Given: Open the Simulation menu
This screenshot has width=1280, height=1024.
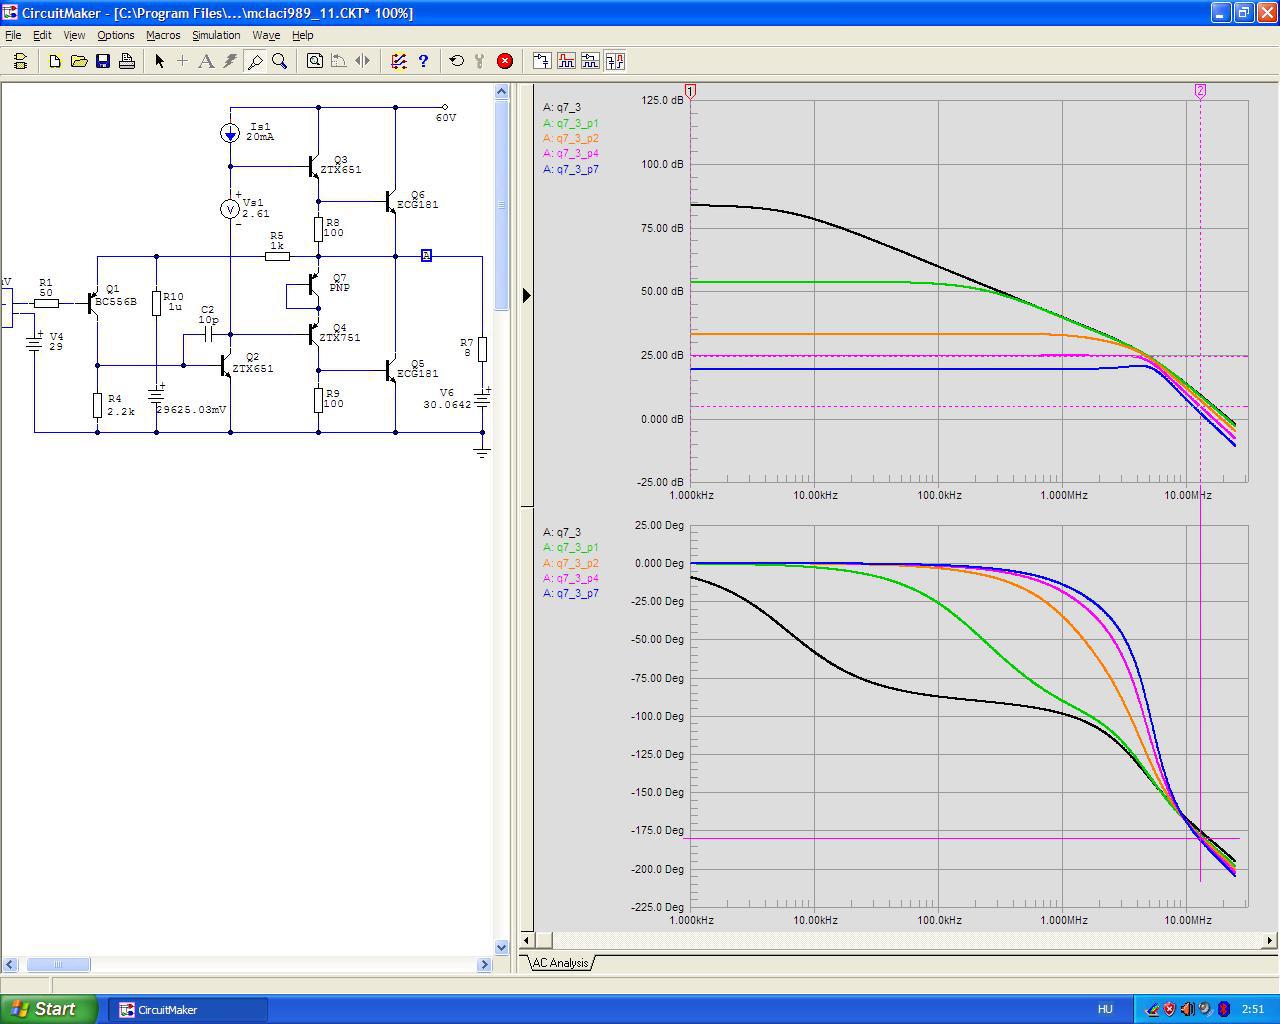Looking at the screenshot, I should pos(216,35).
